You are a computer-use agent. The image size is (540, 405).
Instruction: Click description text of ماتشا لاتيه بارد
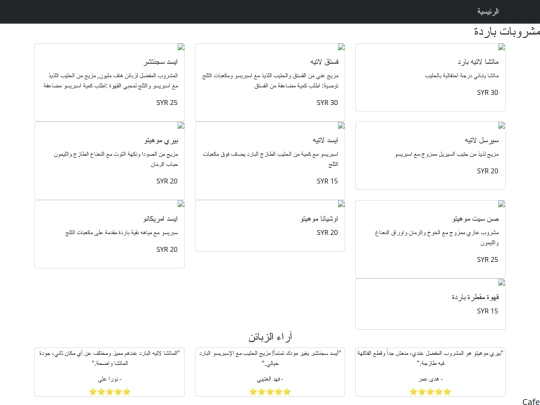click(x=461, y=76)
